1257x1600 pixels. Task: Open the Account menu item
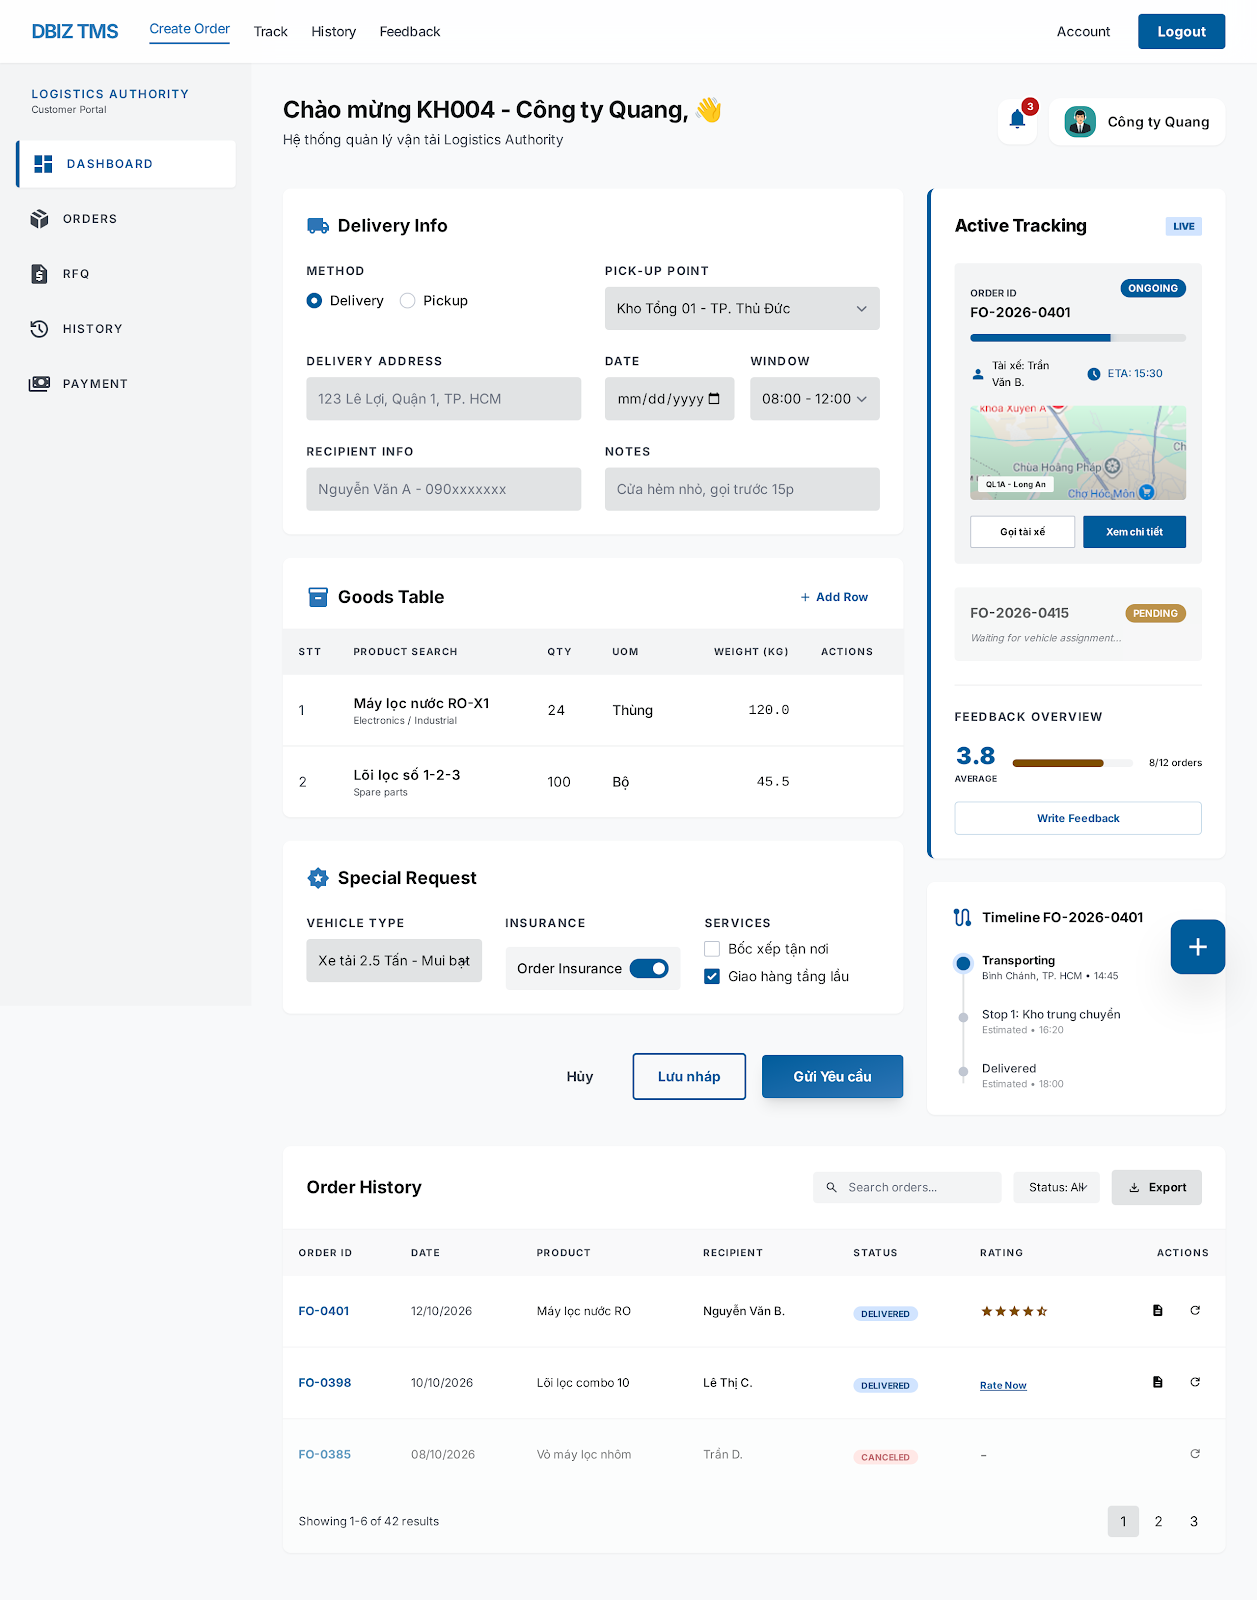coord(1083,32)
